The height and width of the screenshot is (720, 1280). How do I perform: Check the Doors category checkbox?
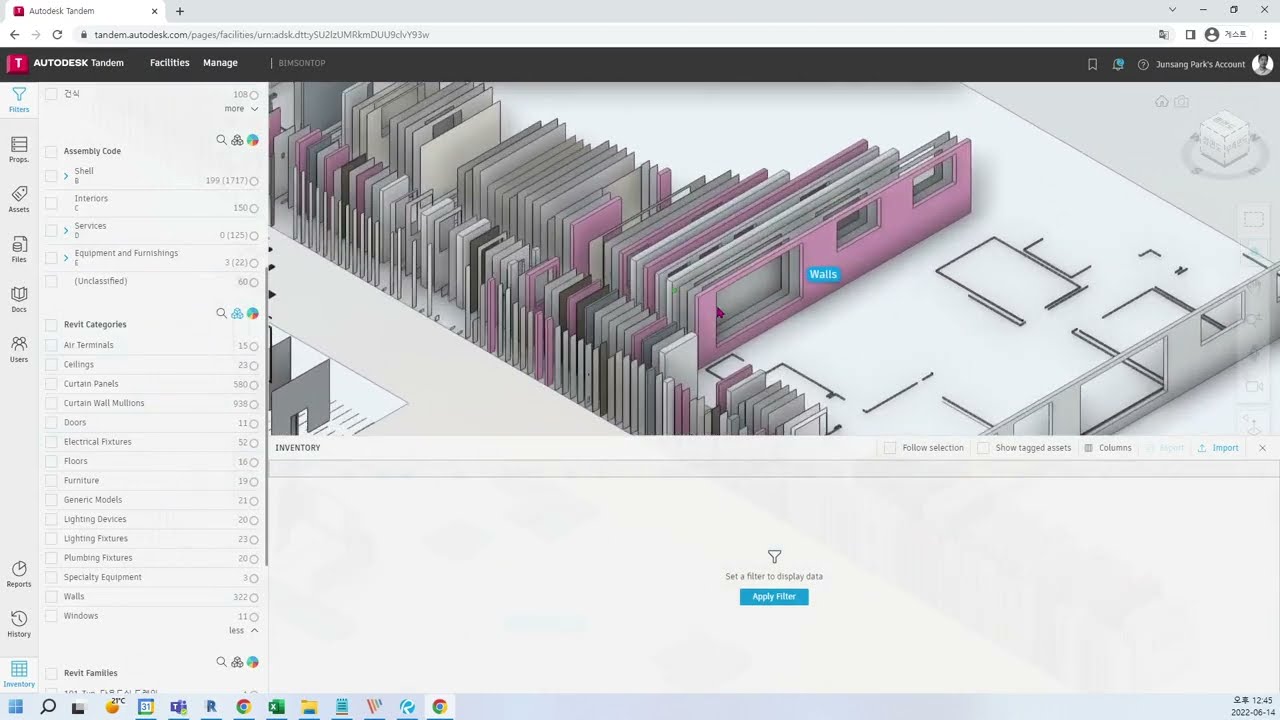51,423
